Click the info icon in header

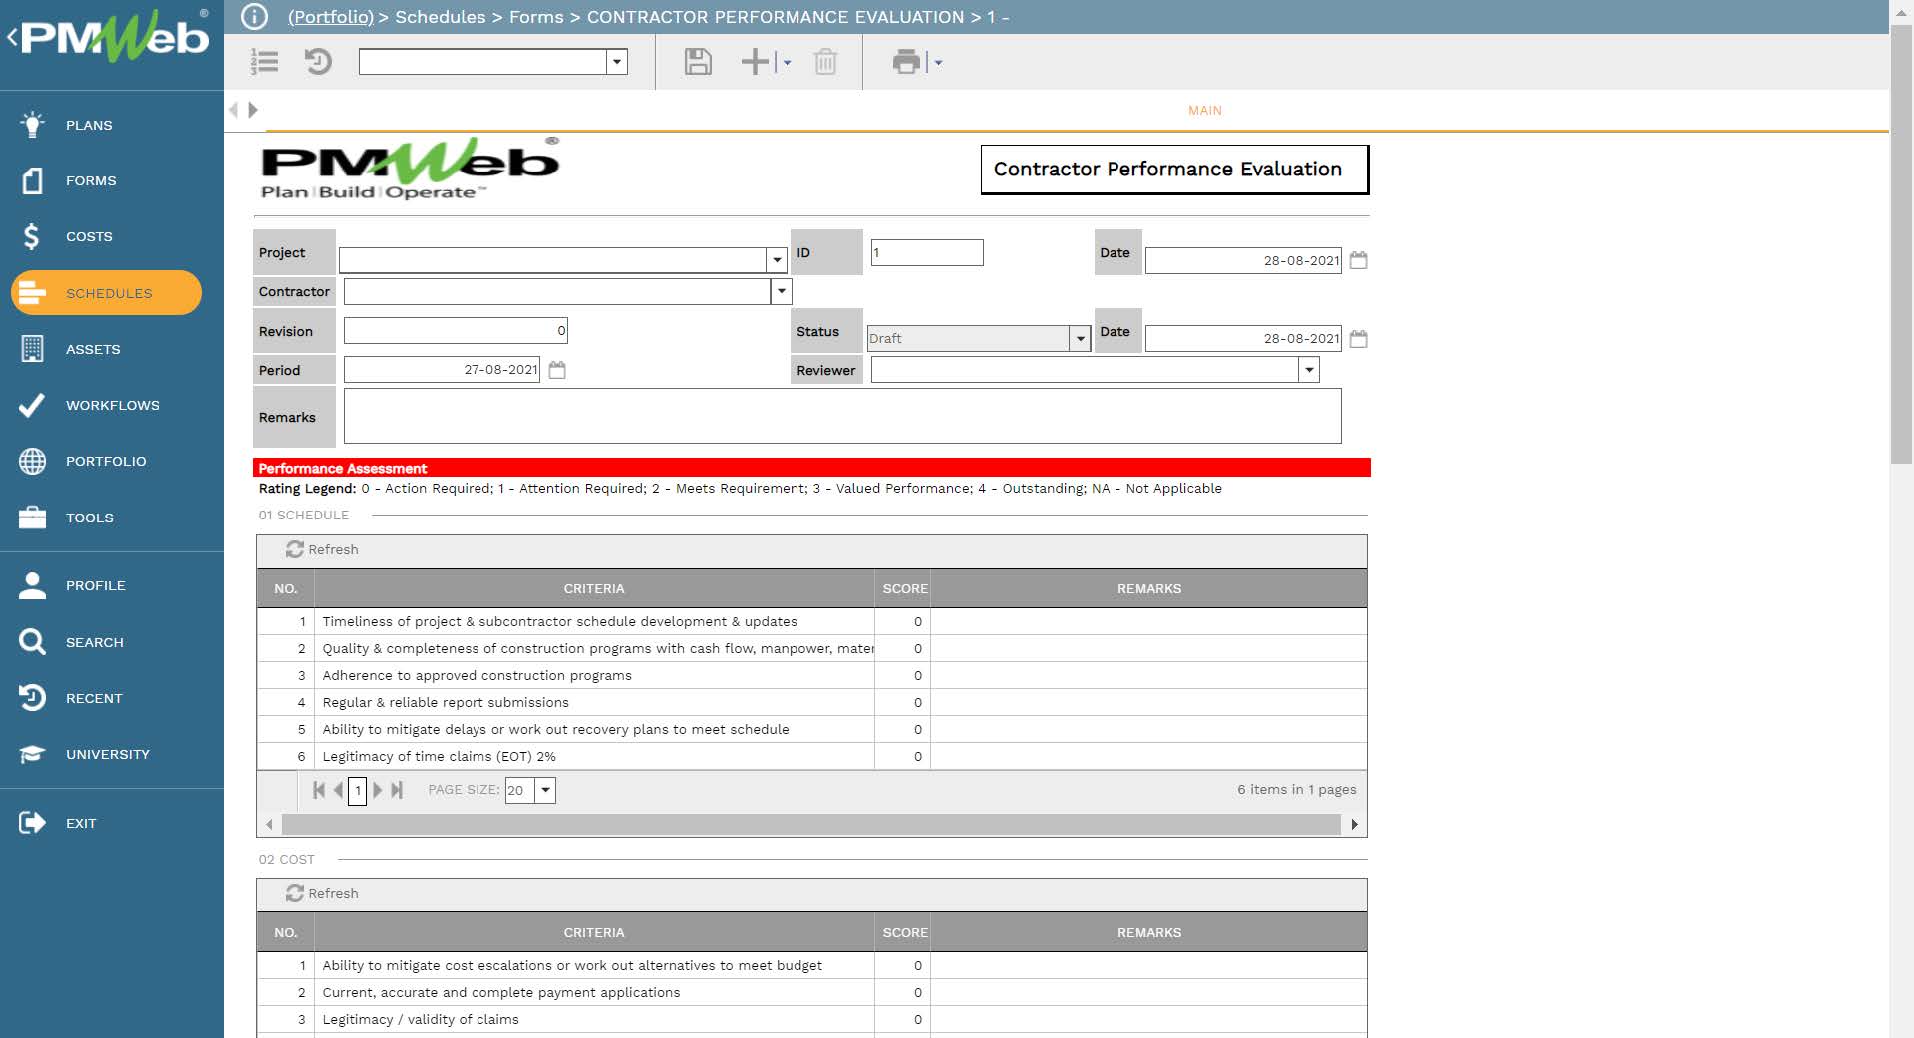point(255,16)
